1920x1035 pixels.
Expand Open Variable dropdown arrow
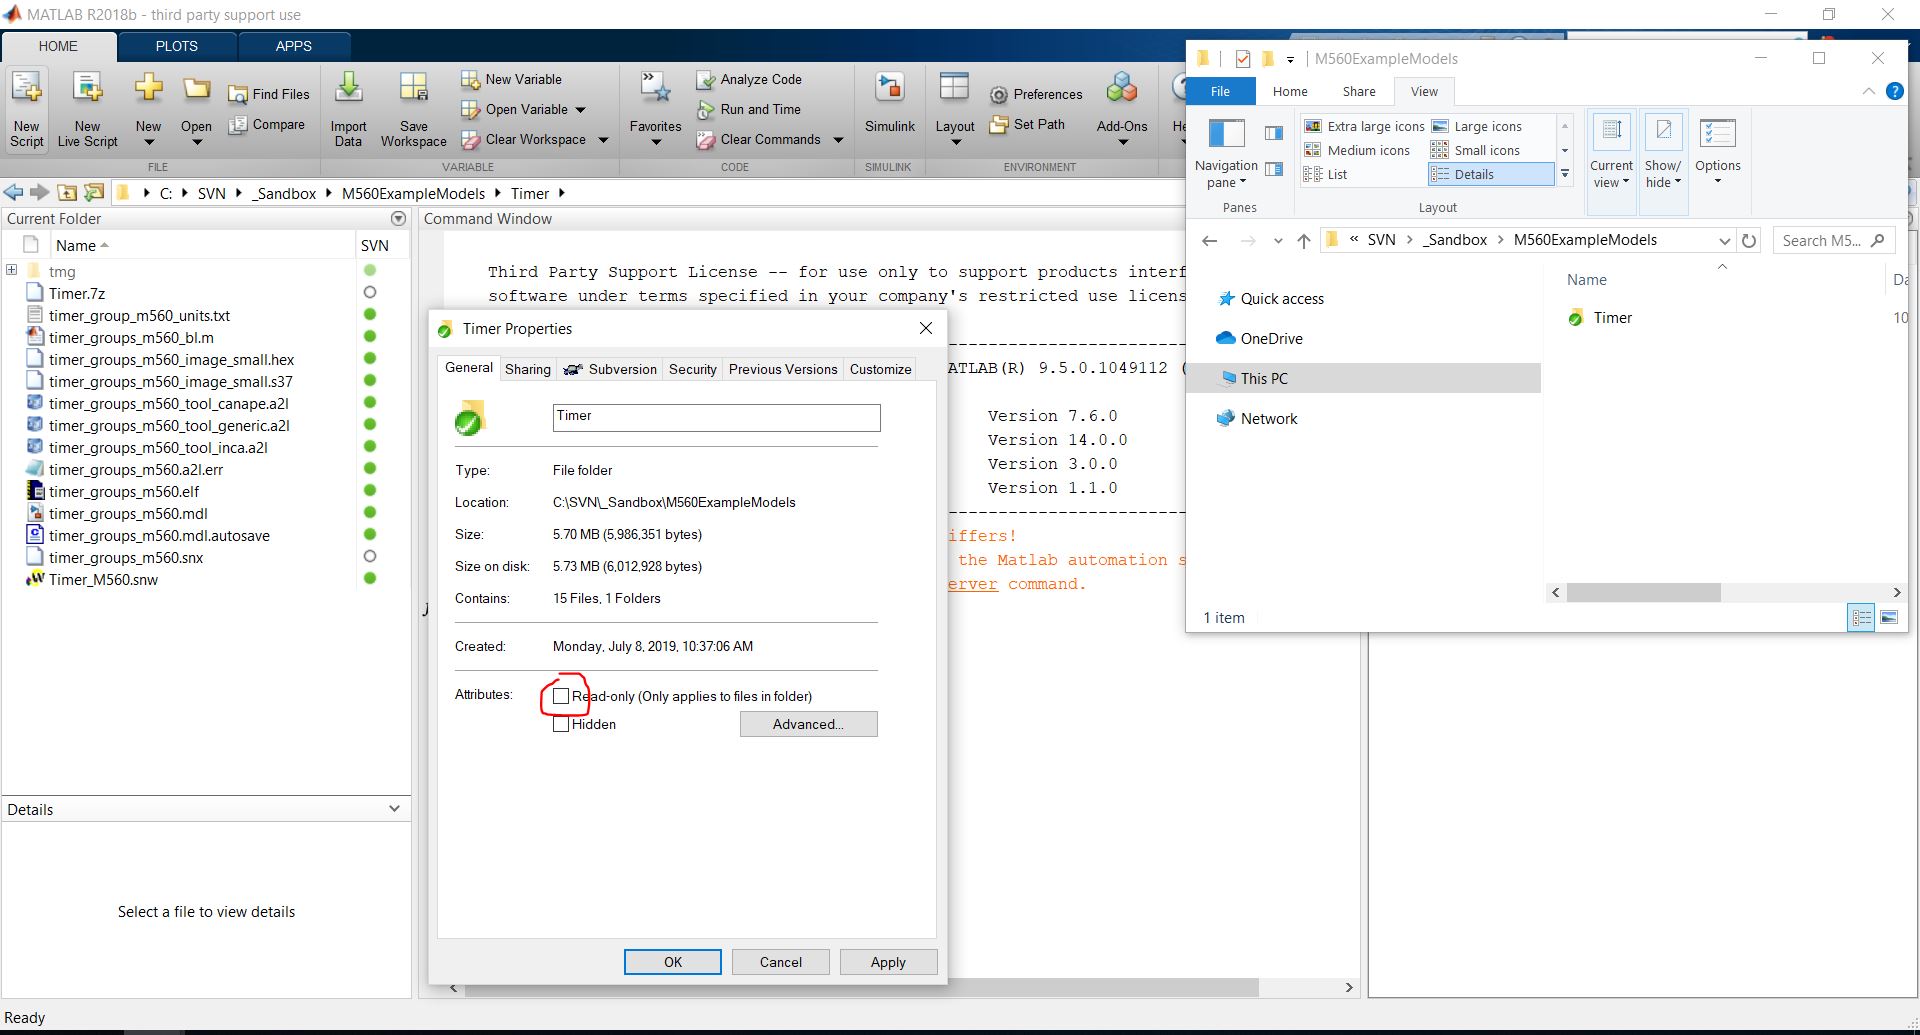580,110
